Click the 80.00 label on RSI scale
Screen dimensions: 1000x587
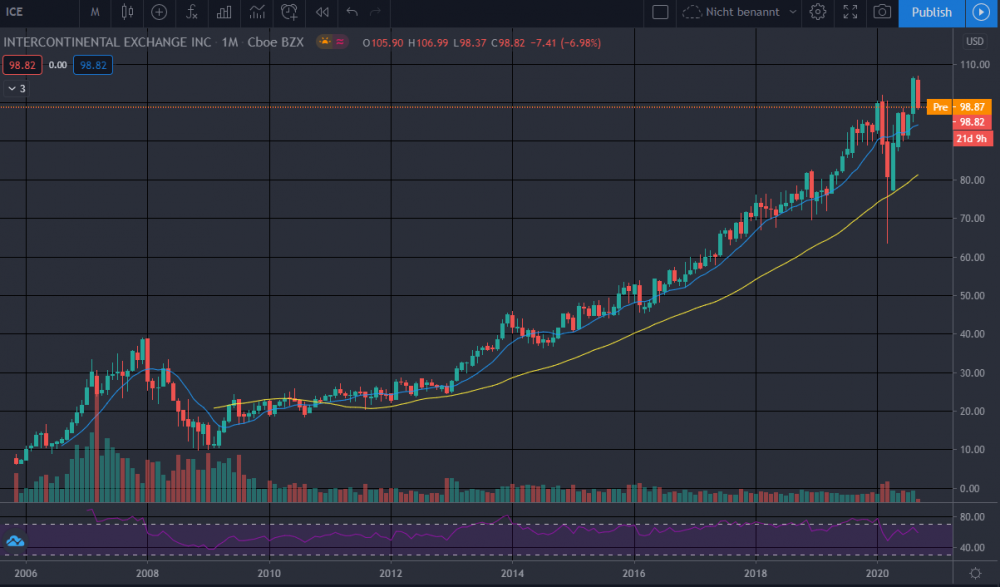coord(971,517)
